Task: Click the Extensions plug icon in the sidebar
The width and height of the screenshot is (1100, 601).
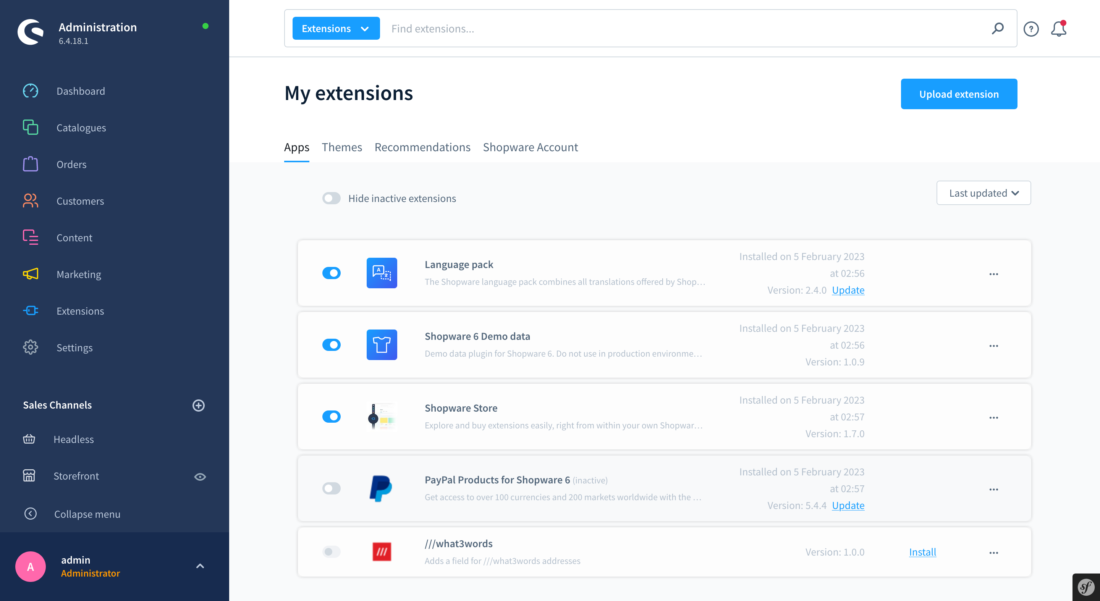Action: 30,311
